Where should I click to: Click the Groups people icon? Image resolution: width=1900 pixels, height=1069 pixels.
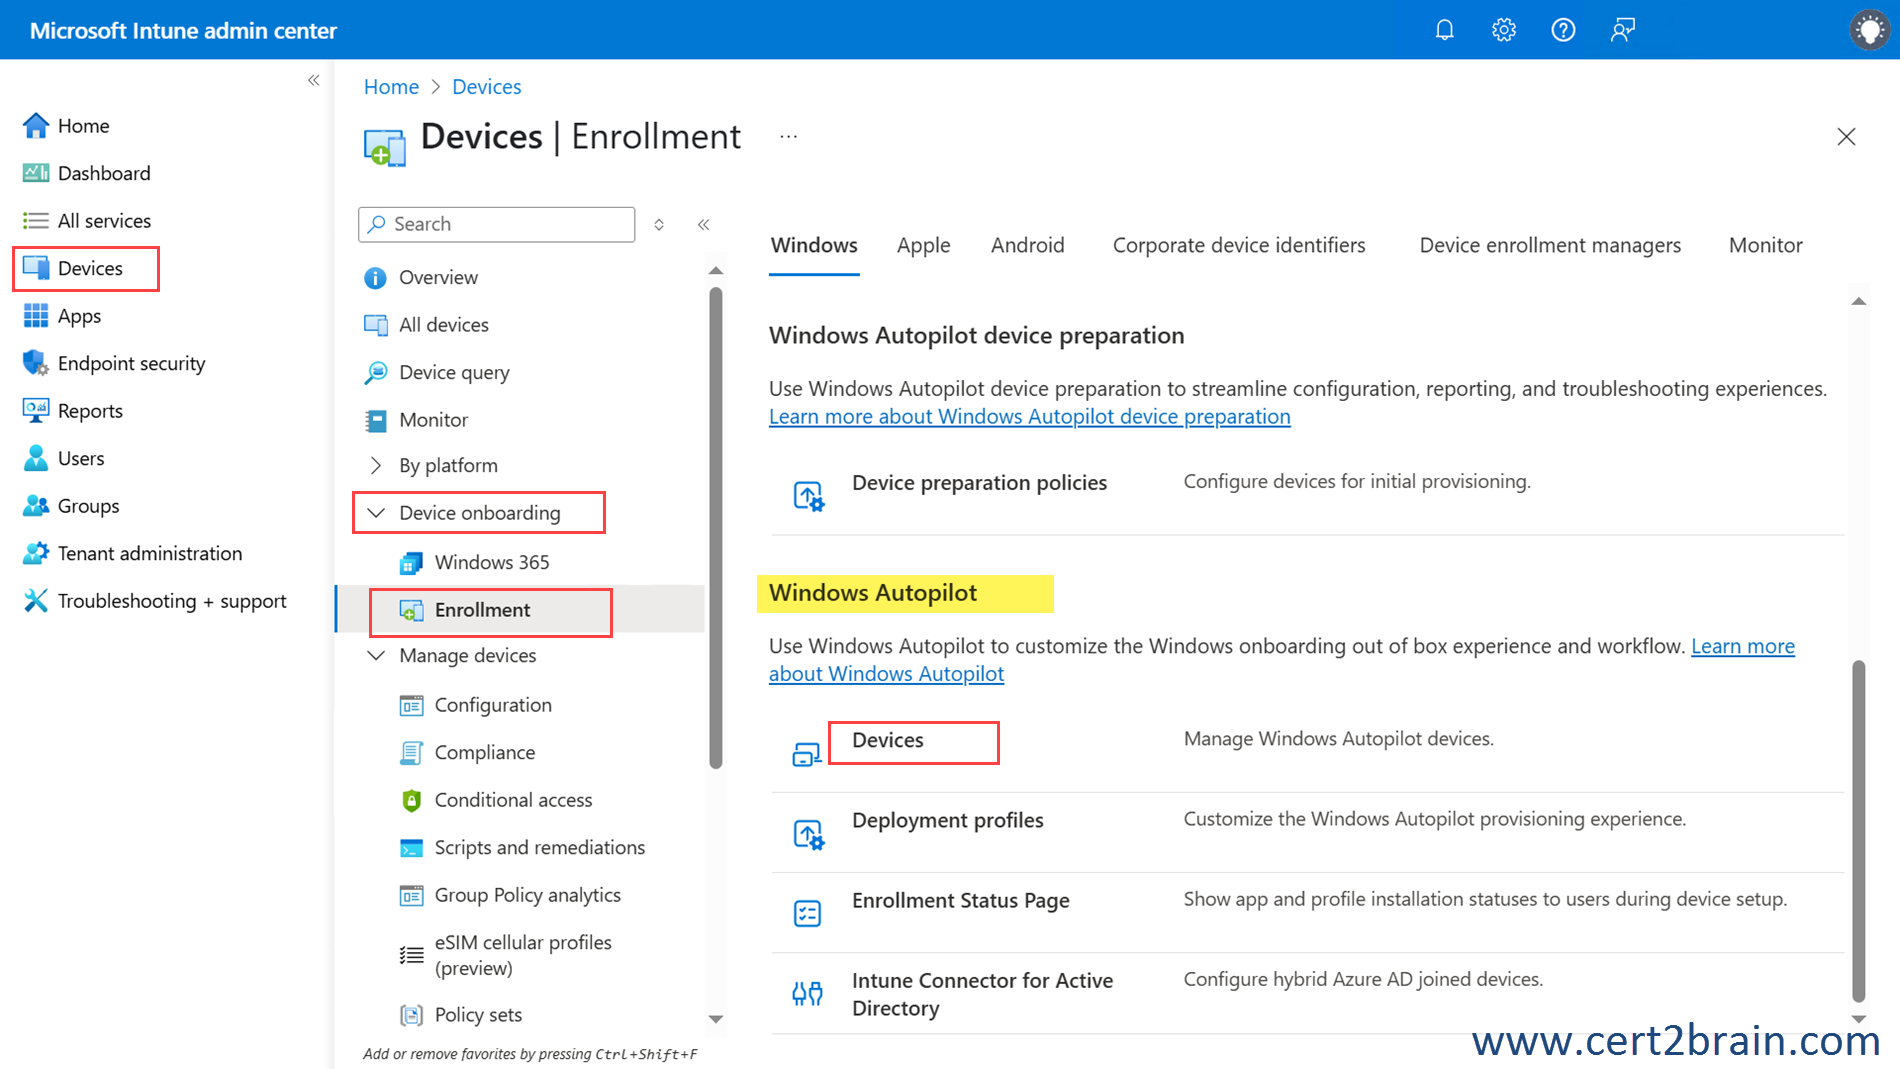click(x=36, y=505)
